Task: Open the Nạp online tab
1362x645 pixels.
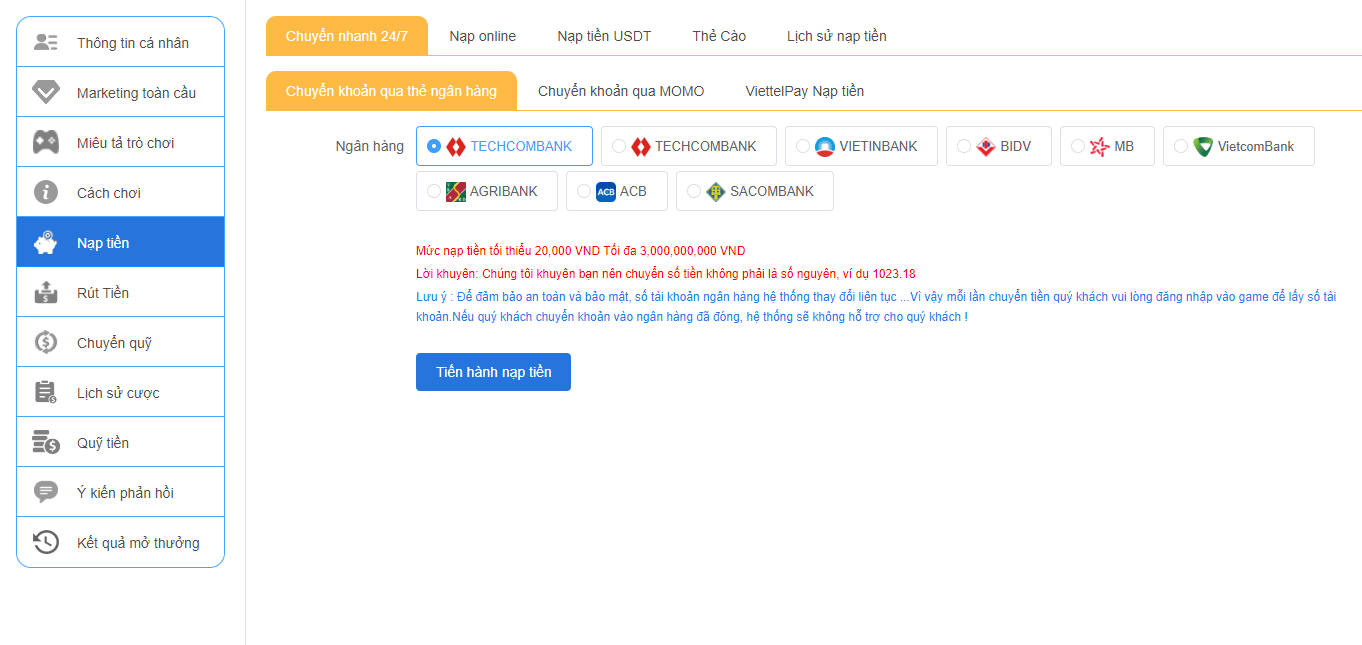Action: tap(483, 36)
